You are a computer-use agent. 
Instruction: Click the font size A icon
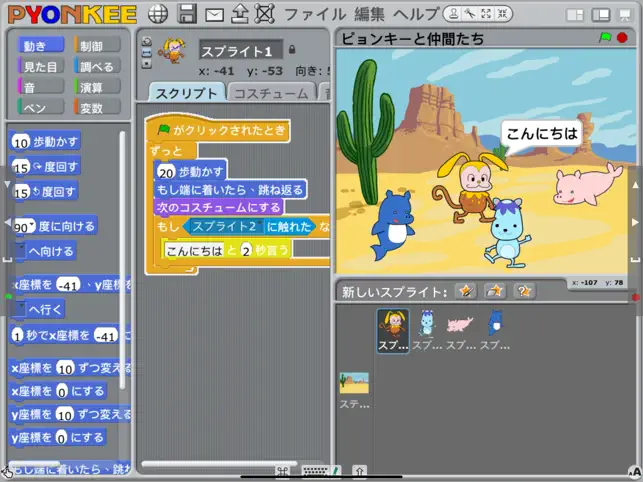coord(634,472)
